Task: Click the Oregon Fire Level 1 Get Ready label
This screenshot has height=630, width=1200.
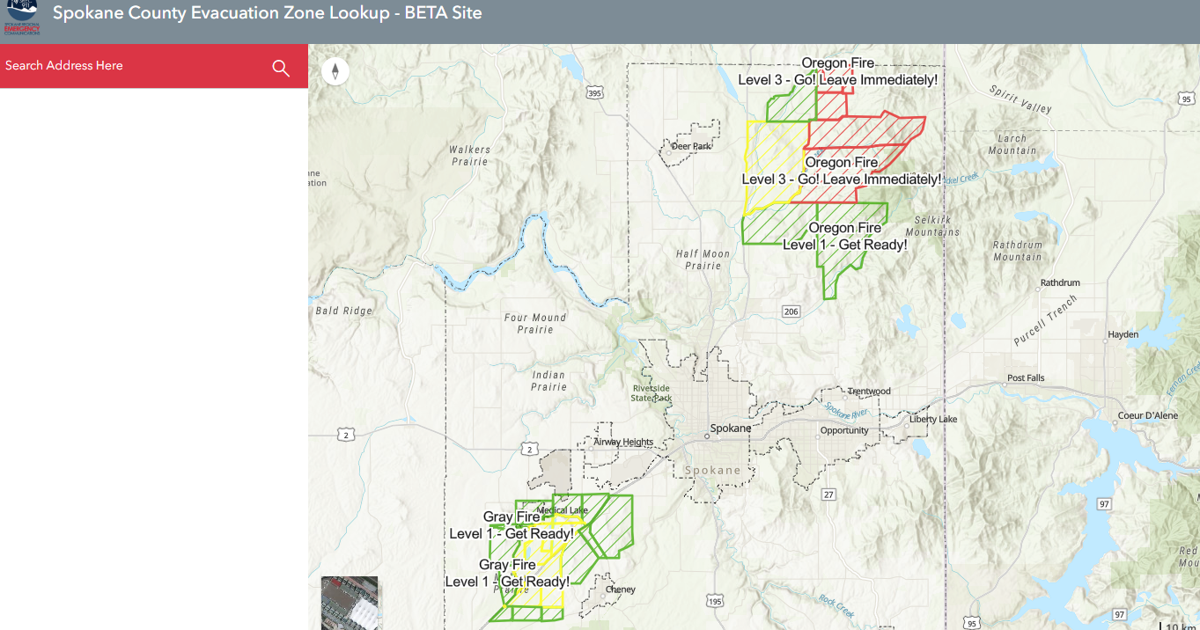Action: [844, 236]
